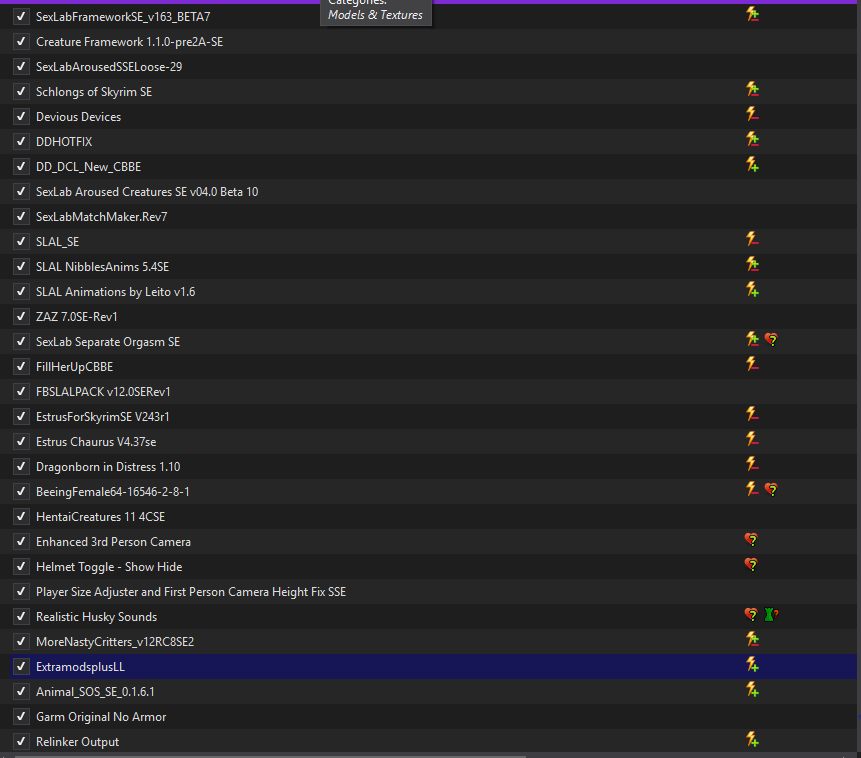The image size is (861, 758).
Task: Toggle the Realistic Husky Sounds checkbox
Action: (x=21, y=616)
